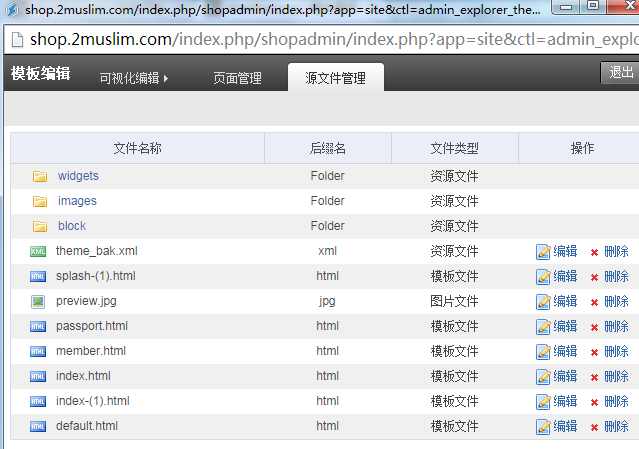639x449 pixels.
Task: Open the block folder link
Action: tap(72, 226)
